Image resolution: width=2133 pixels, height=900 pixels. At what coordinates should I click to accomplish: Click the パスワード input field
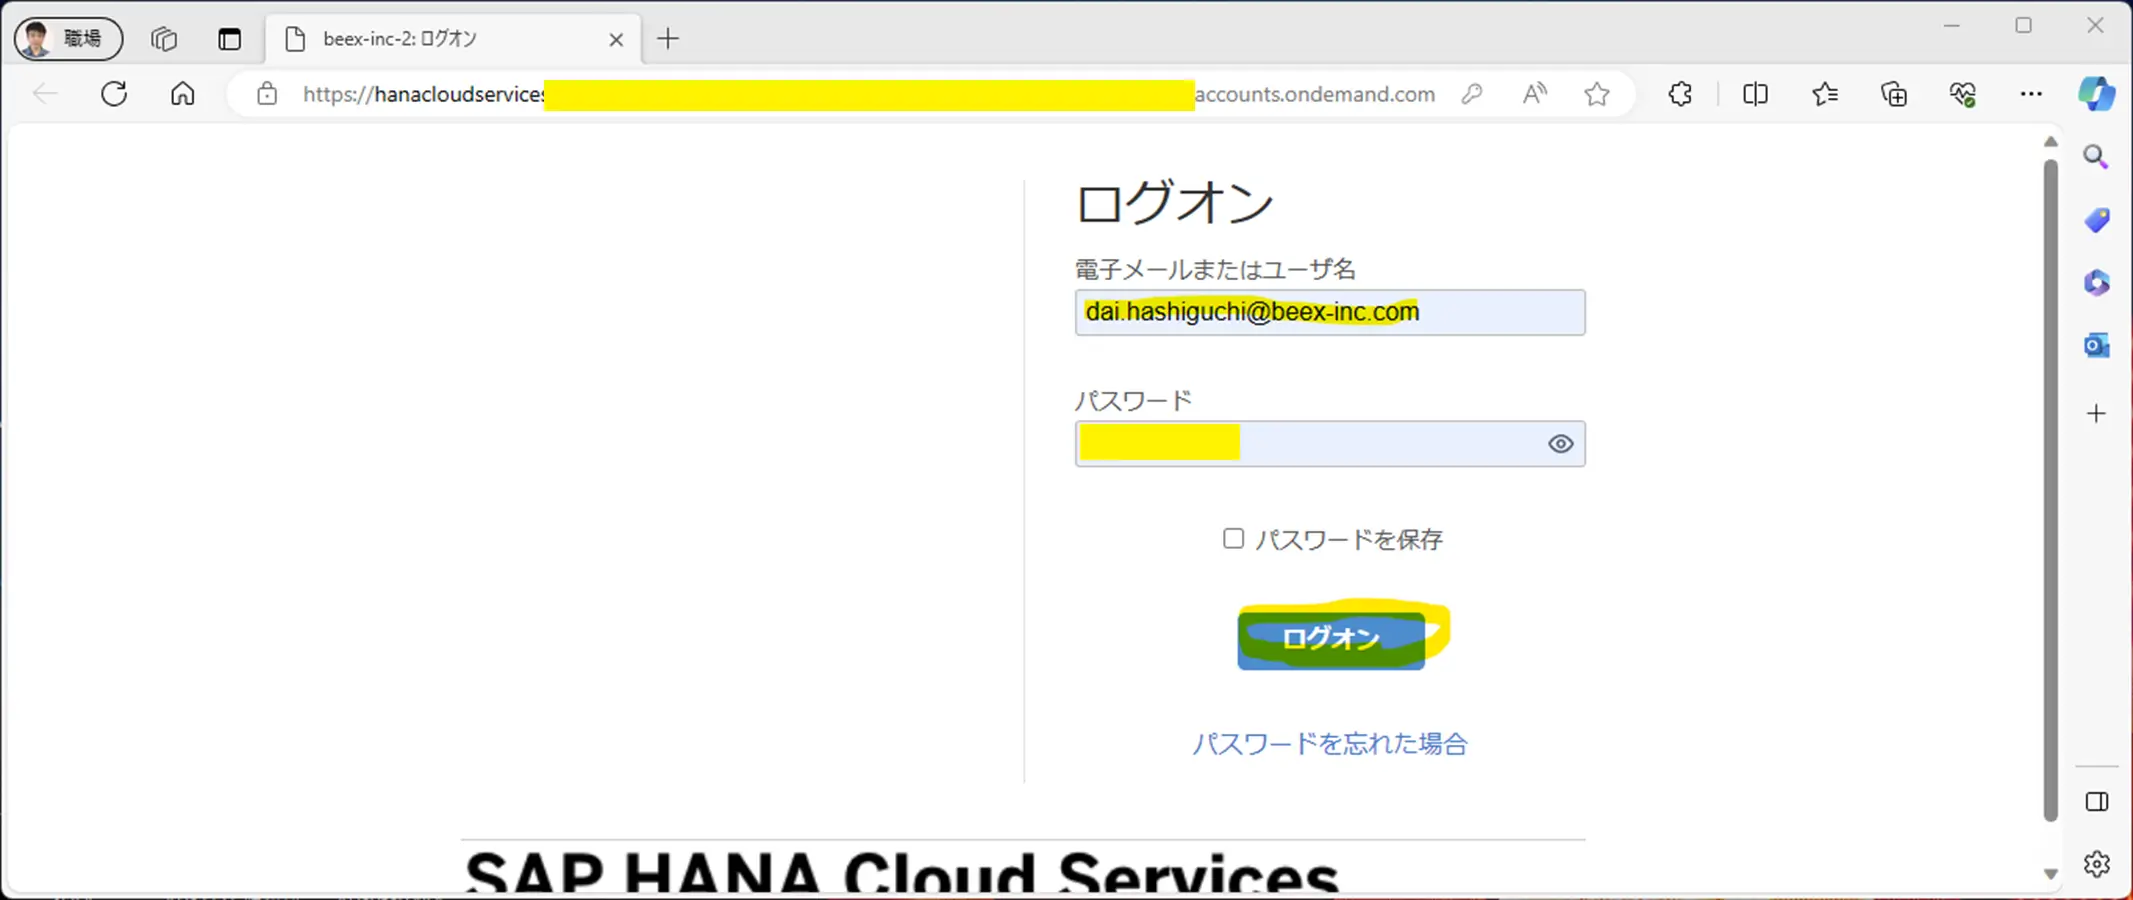pyautogui.click(x=1330, y=444)
